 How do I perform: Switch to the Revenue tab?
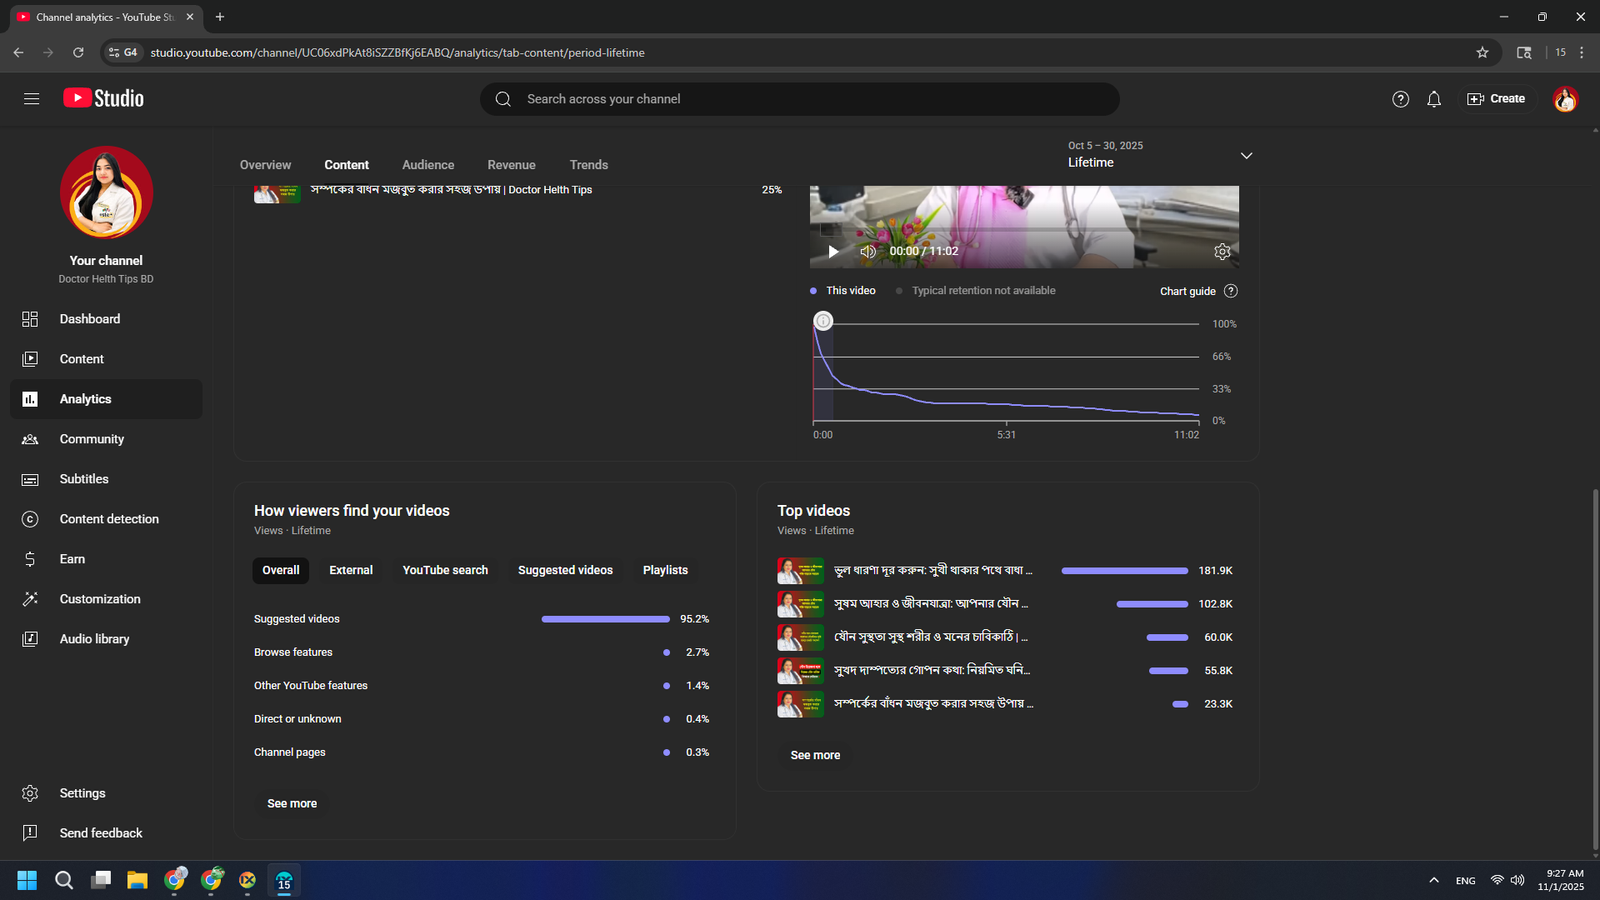pos(511,165)
